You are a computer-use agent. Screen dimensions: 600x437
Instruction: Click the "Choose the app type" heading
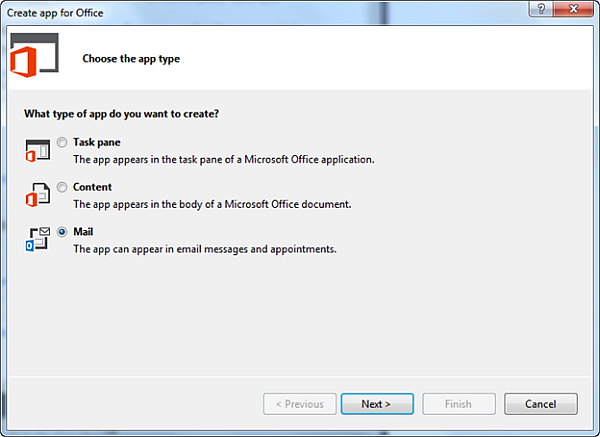tap(131, 59)
